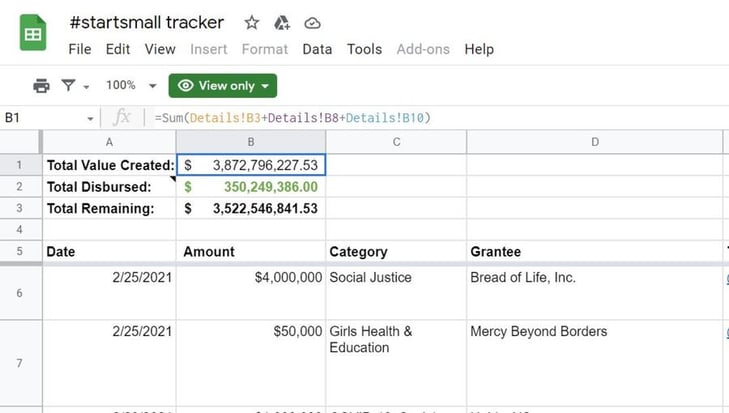This screenshot has width=729, height=413.
Task: Click in the formula bar text
Action: [293, 118]
